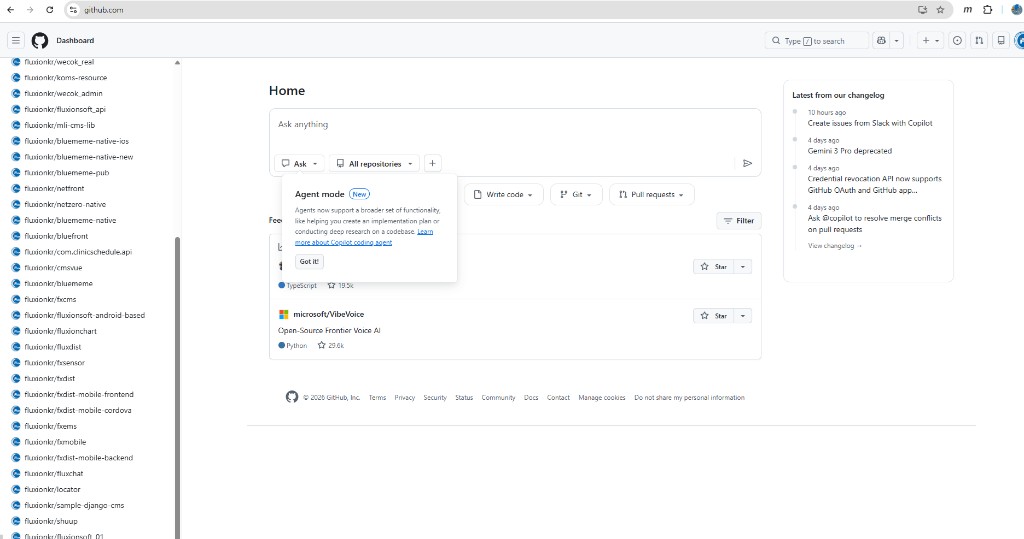Open the Pull requests icon in header
The height and width of the screenshot is (539, 1024).
(x=979, y=41)
